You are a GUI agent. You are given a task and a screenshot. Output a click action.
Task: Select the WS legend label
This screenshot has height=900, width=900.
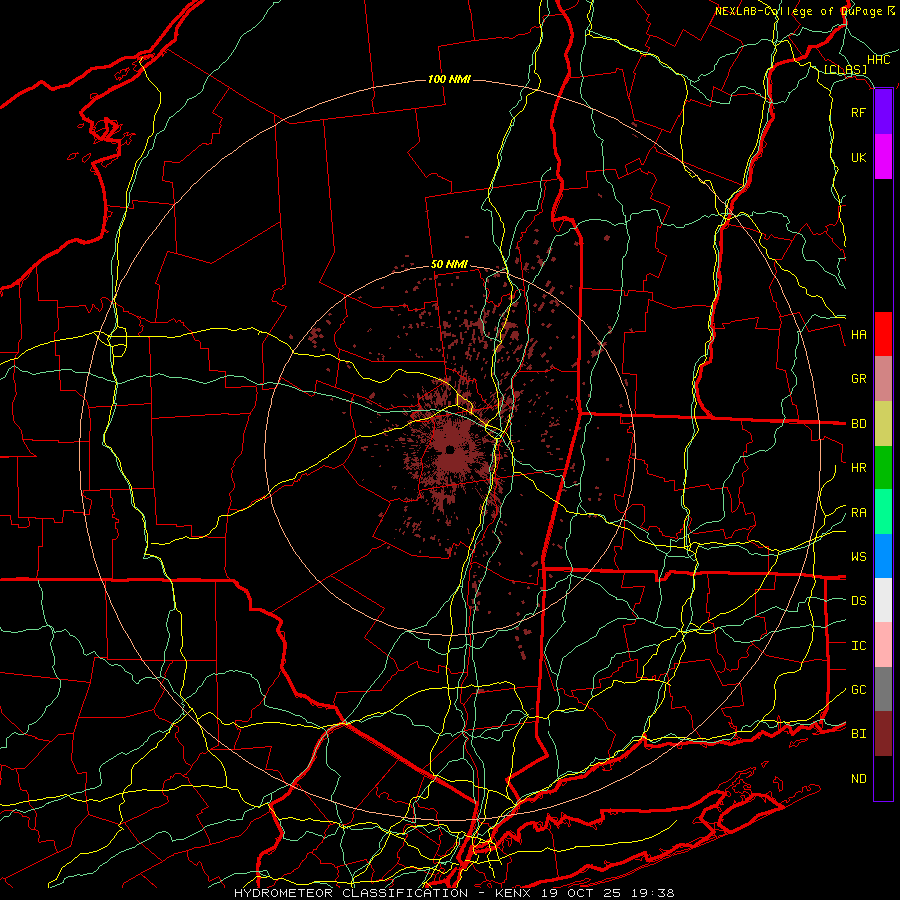858,557
